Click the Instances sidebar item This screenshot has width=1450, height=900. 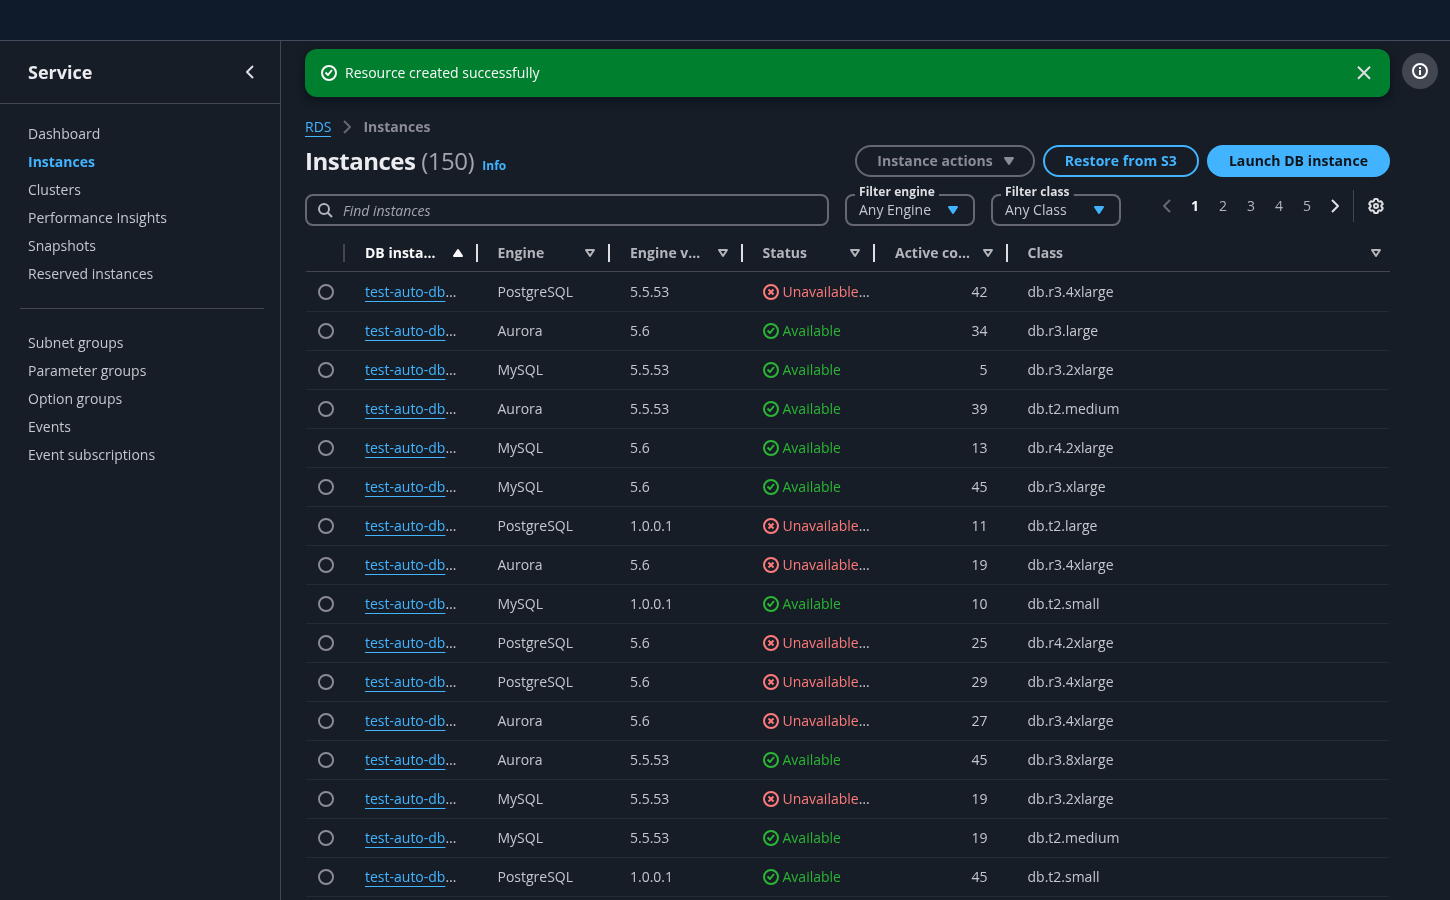pos(61,162)
